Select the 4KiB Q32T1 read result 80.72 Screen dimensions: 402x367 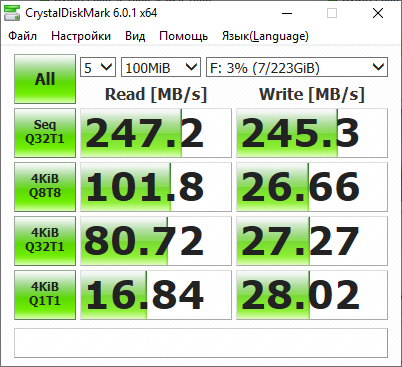coord(156,241)
